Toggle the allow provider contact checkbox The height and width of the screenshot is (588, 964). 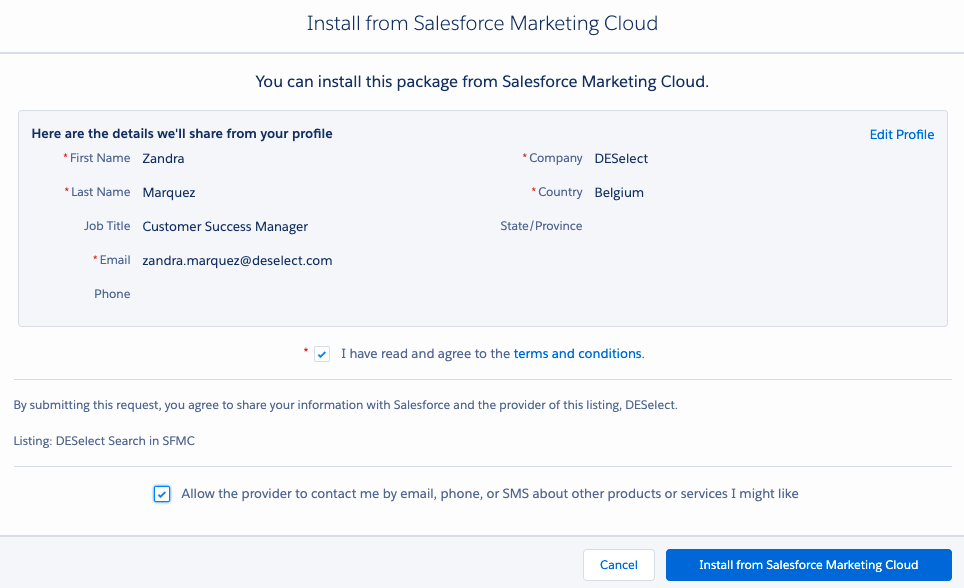(162, 494)
